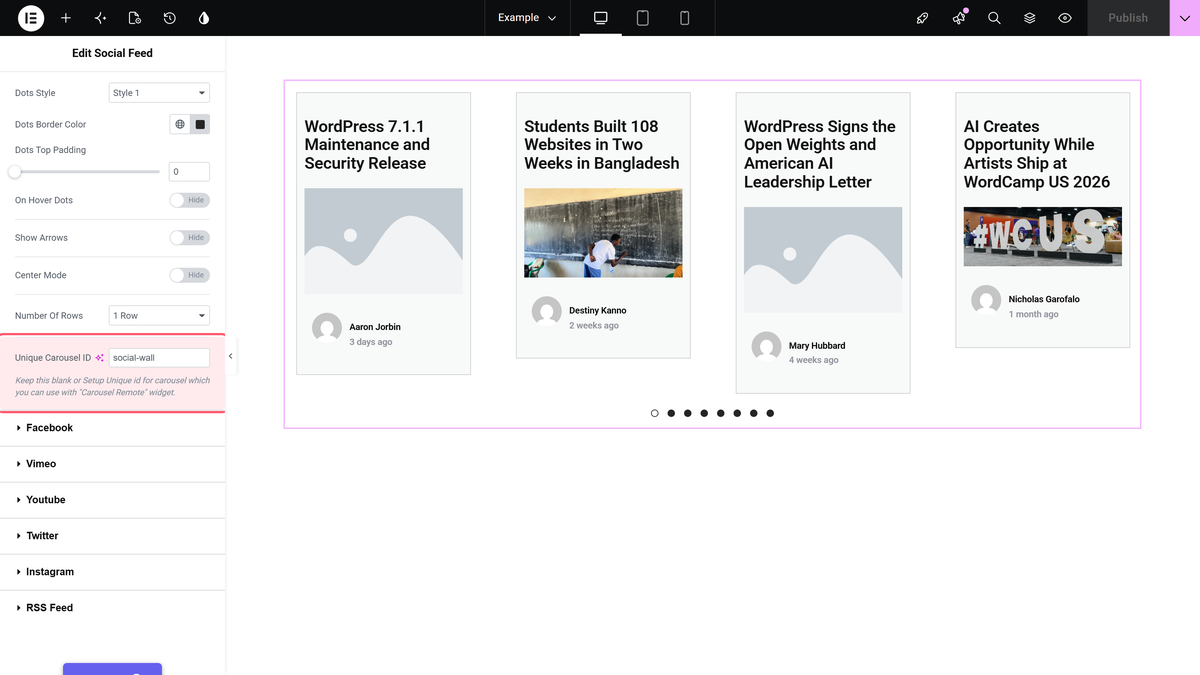
Task: Switch to mobile view icon
Action: 685,18
